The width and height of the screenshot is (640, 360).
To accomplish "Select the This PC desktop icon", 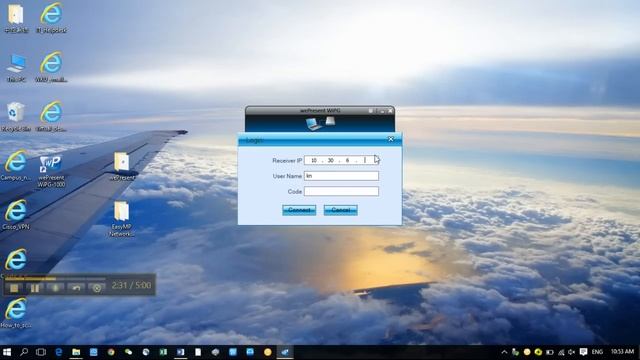I will (x=16, y=68).
